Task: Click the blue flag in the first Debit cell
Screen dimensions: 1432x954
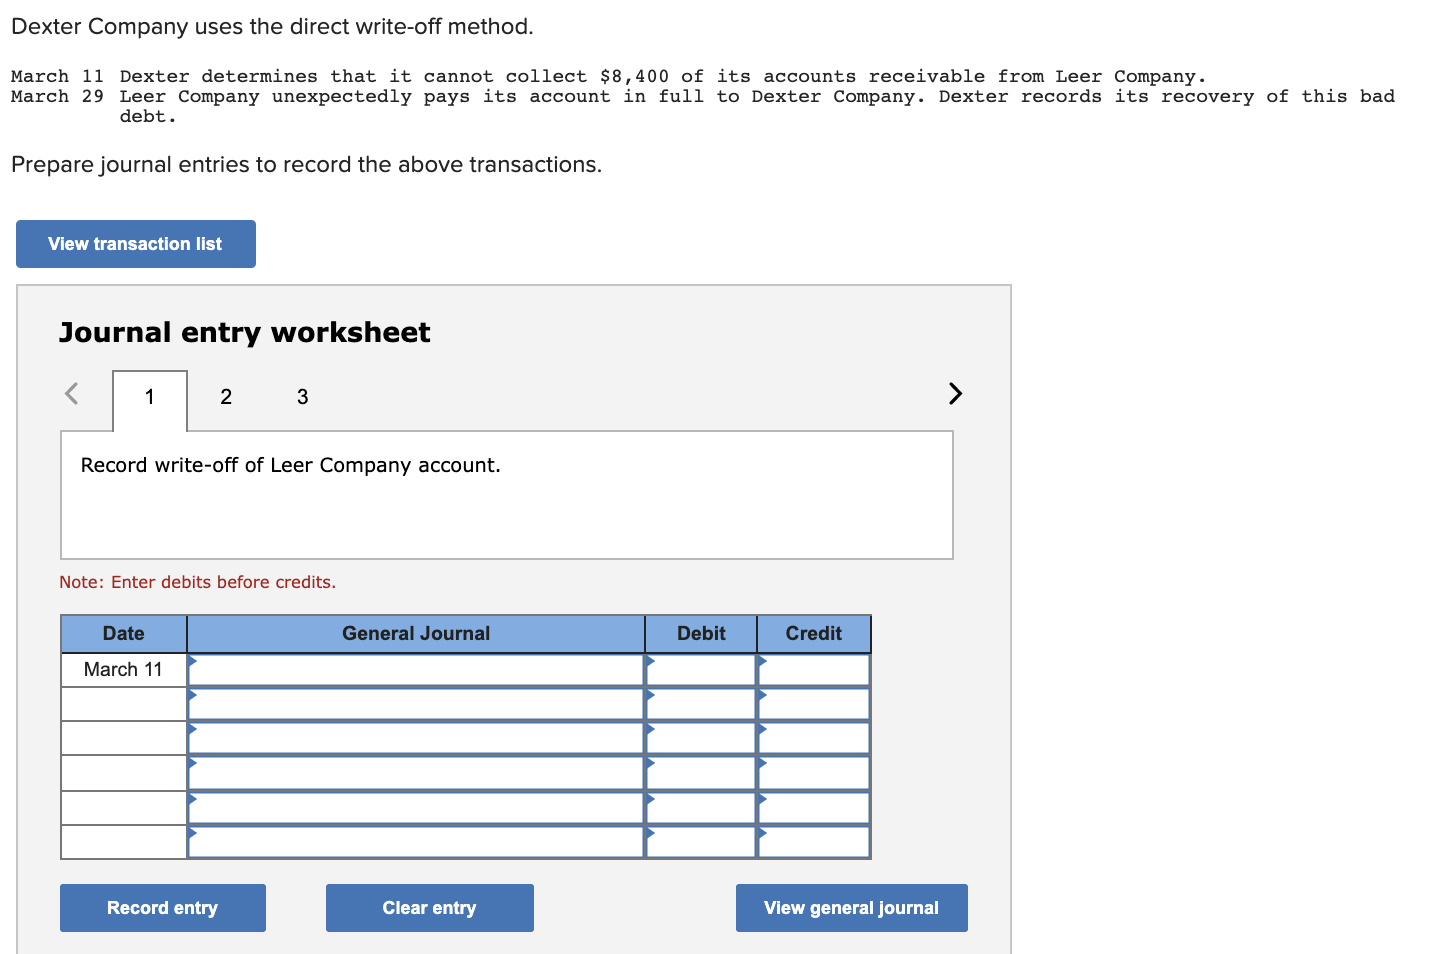Action: click(x=651, y=663)
